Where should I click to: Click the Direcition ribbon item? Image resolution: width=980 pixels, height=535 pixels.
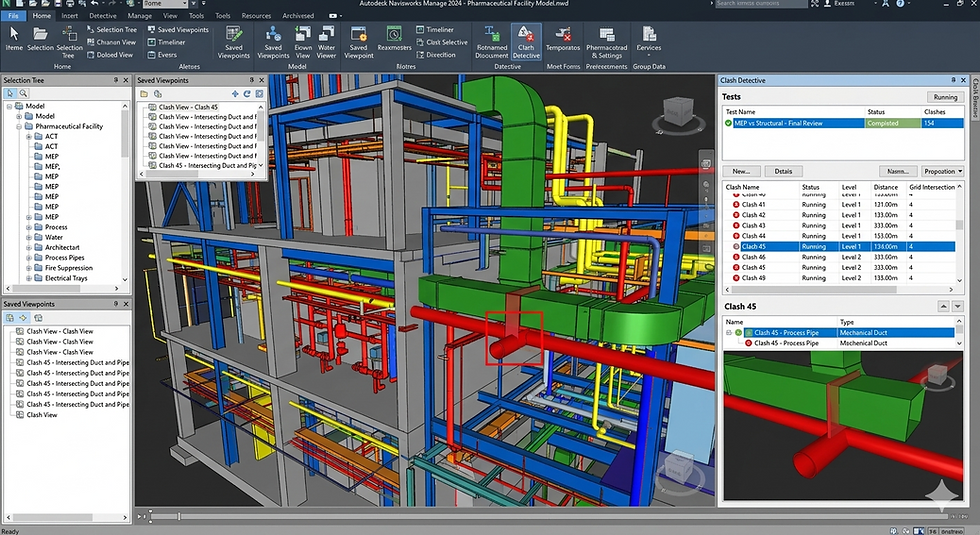[436, 54]
